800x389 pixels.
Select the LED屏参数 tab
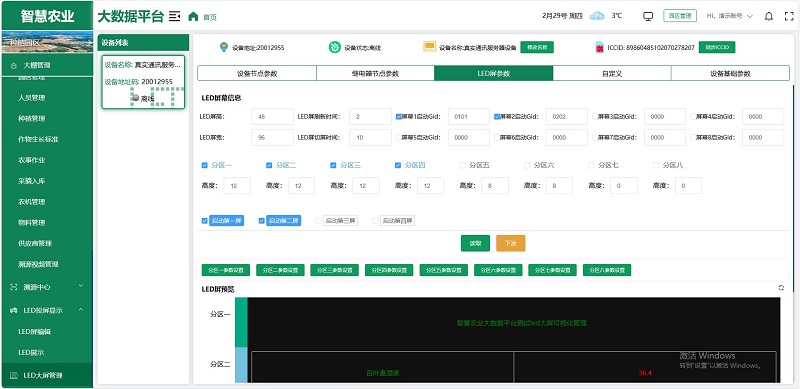(493, 73)
